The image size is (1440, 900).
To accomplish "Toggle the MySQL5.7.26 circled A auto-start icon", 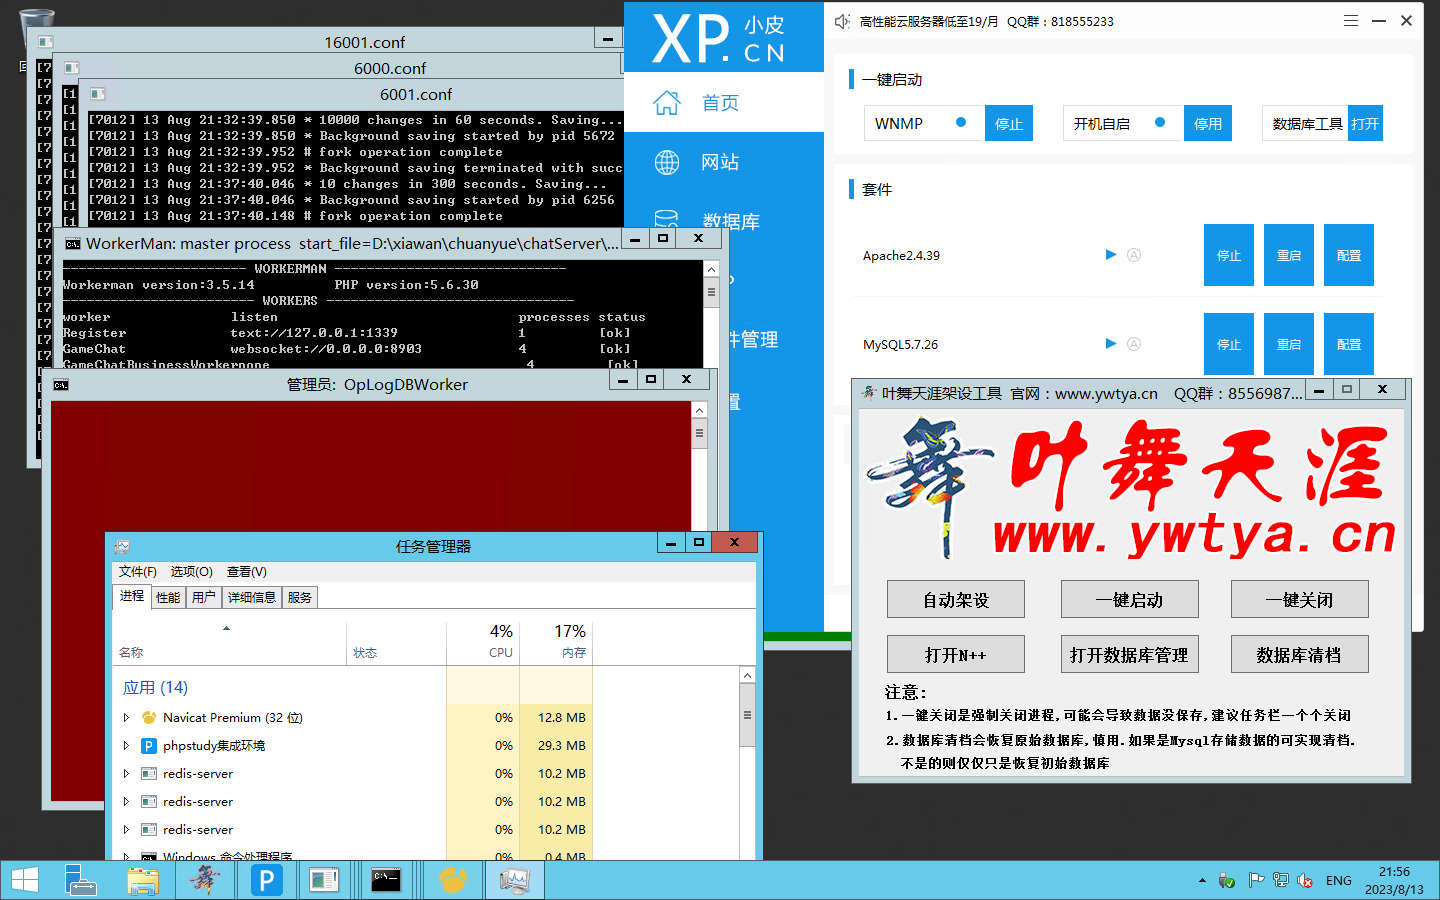I will point(1134,344).
